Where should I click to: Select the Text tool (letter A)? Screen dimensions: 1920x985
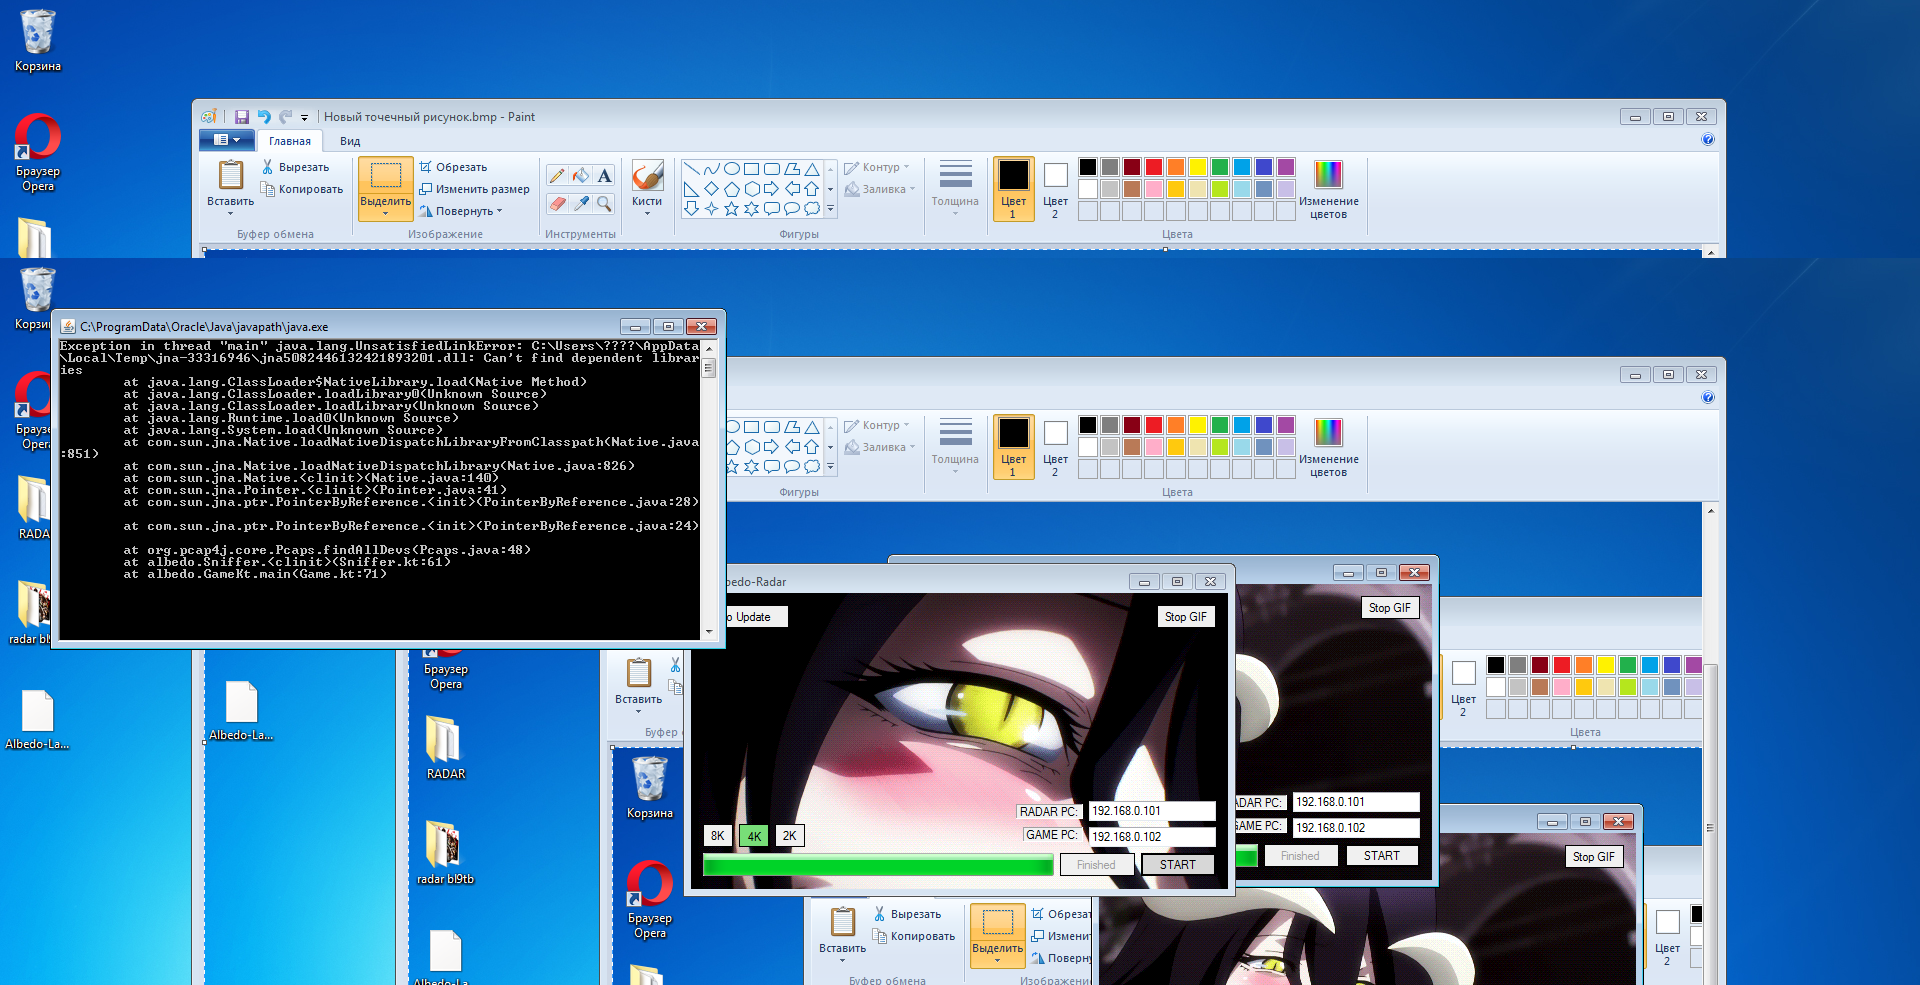604,176
